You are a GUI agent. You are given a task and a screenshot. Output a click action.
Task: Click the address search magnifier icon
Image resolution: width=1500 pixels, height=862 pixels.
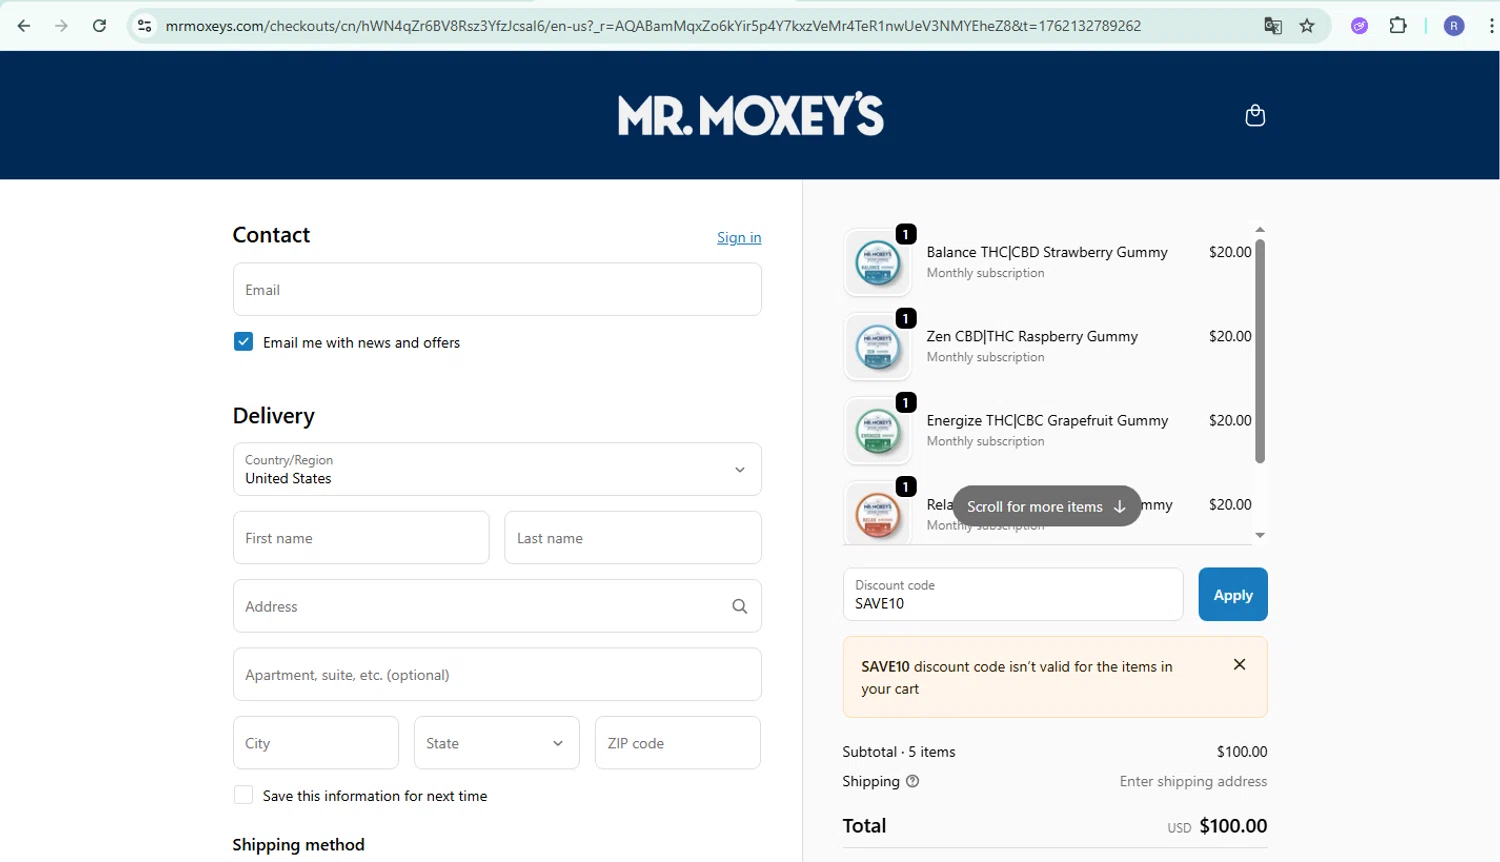coord(739,606)
